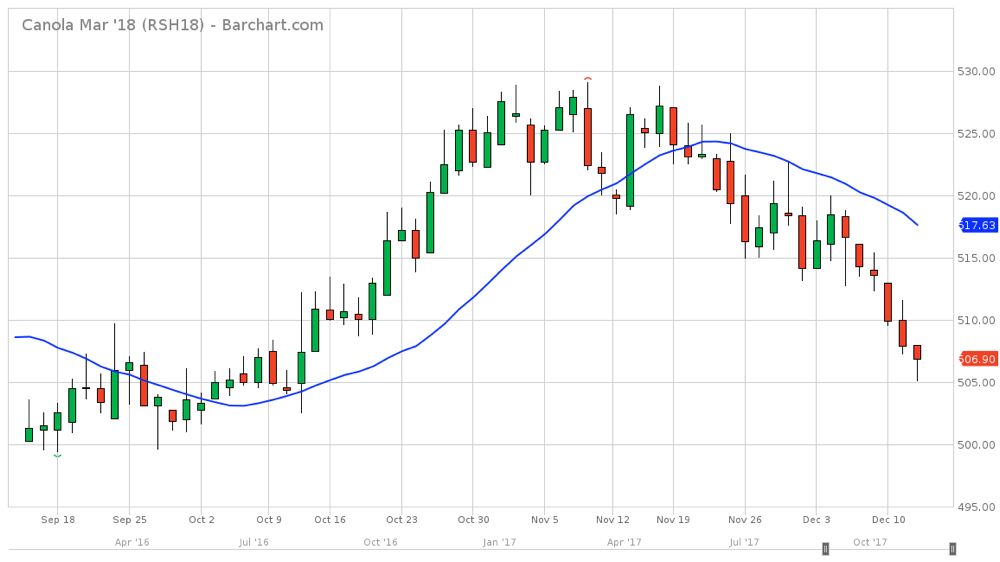Click the 515.00 price axis label

pyautogui.click(x=976, y=258)
